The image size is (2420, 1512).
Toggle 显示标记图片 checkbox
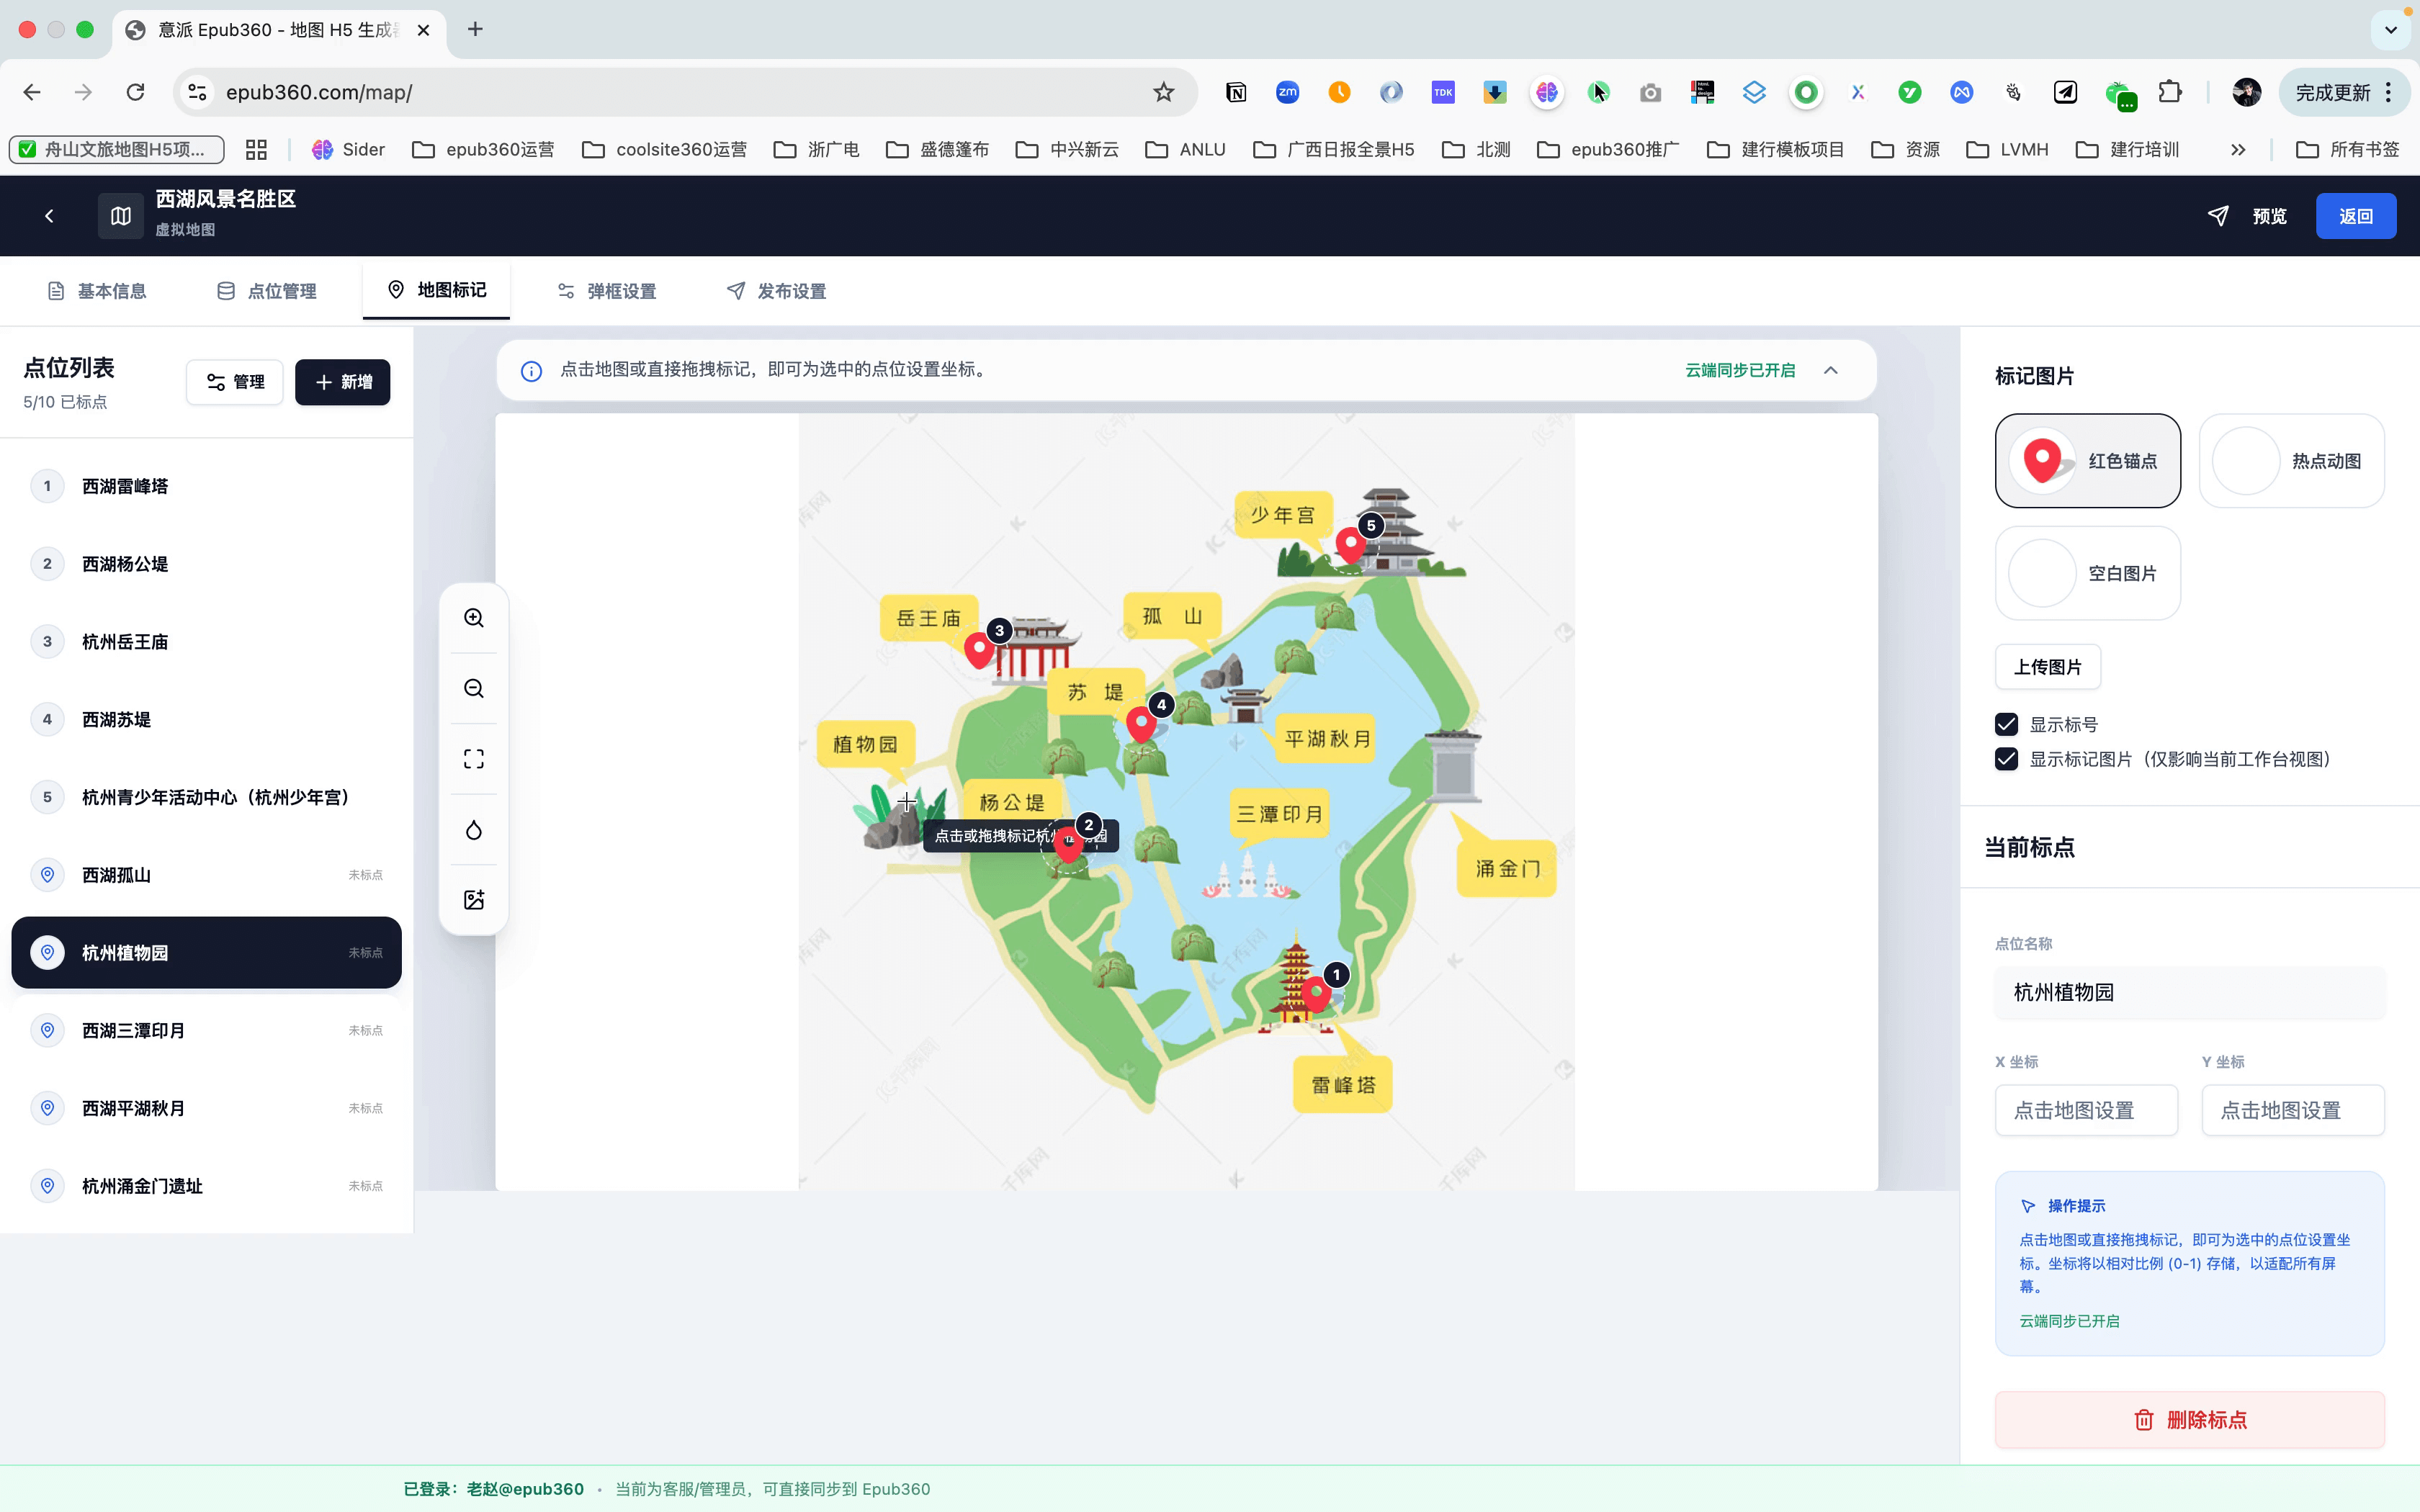[2006, 759]
